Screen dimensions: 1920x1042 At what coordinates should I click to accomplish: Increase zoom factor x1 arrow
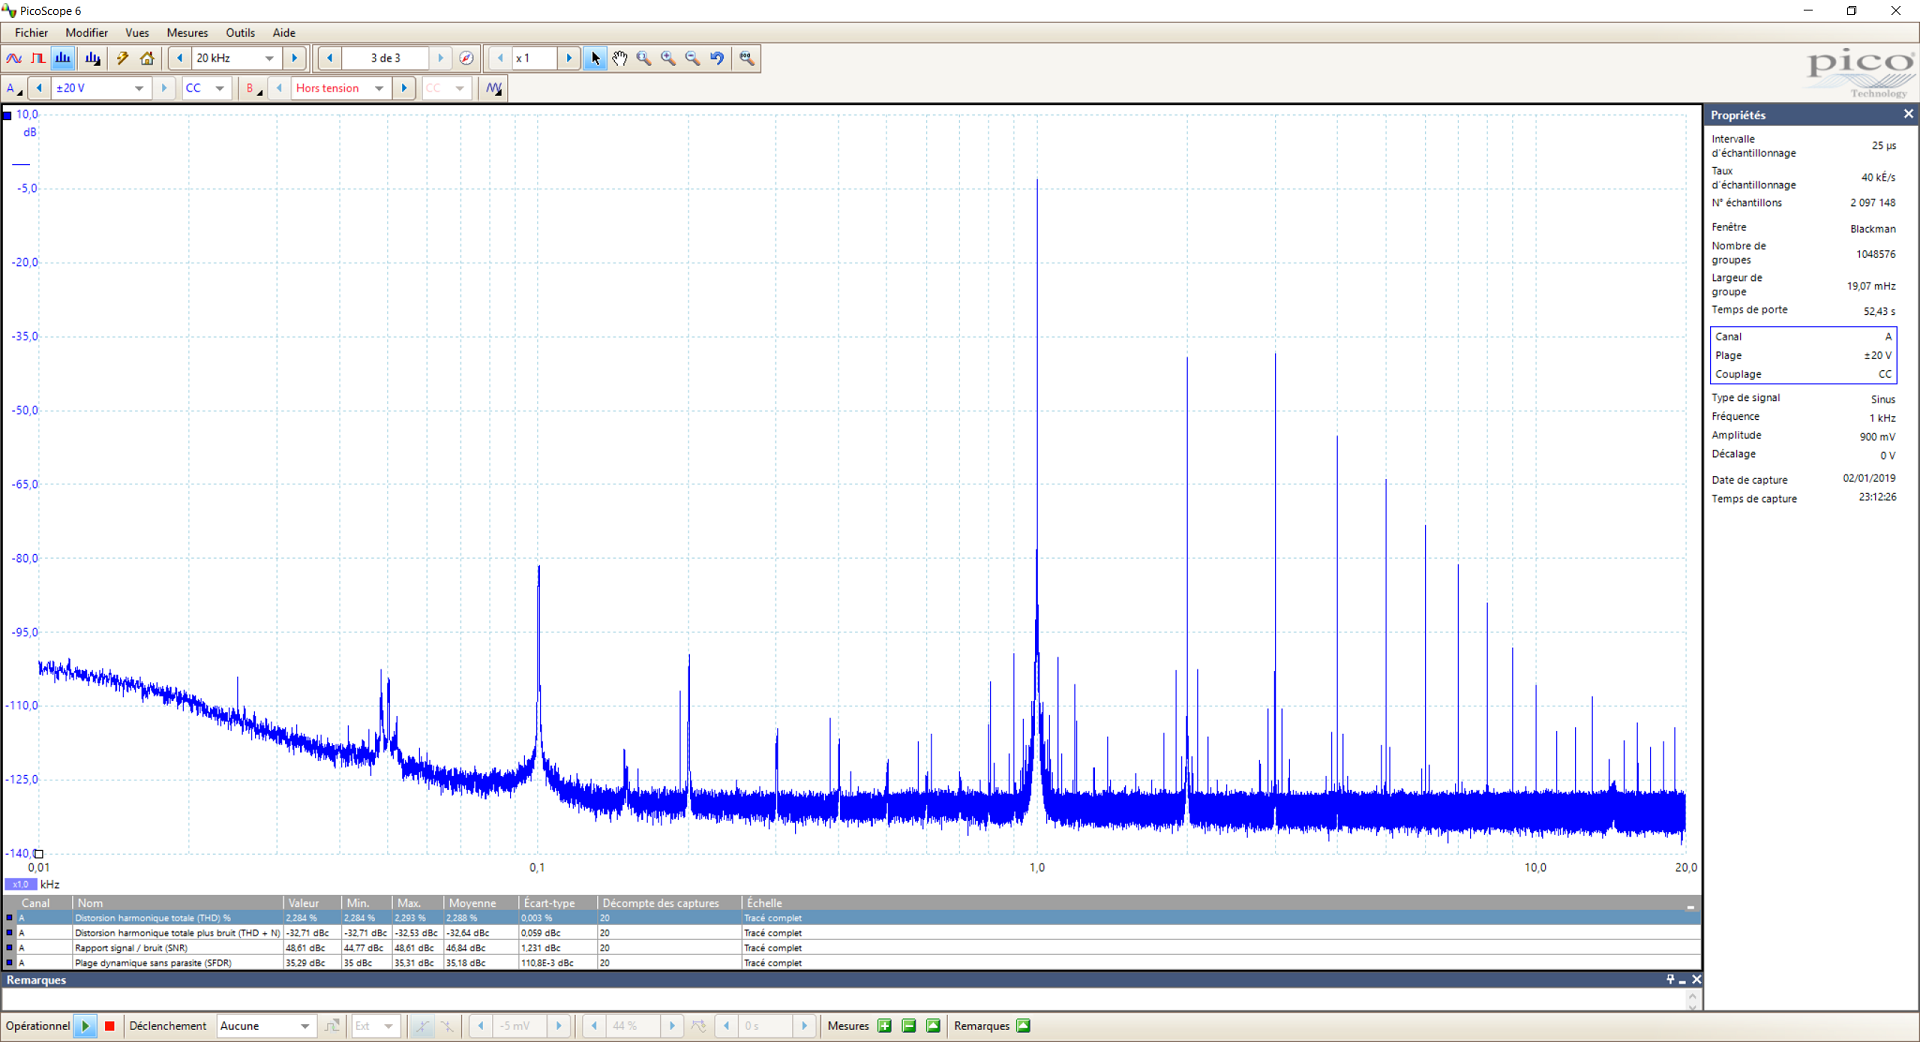[x=569, y=58]
